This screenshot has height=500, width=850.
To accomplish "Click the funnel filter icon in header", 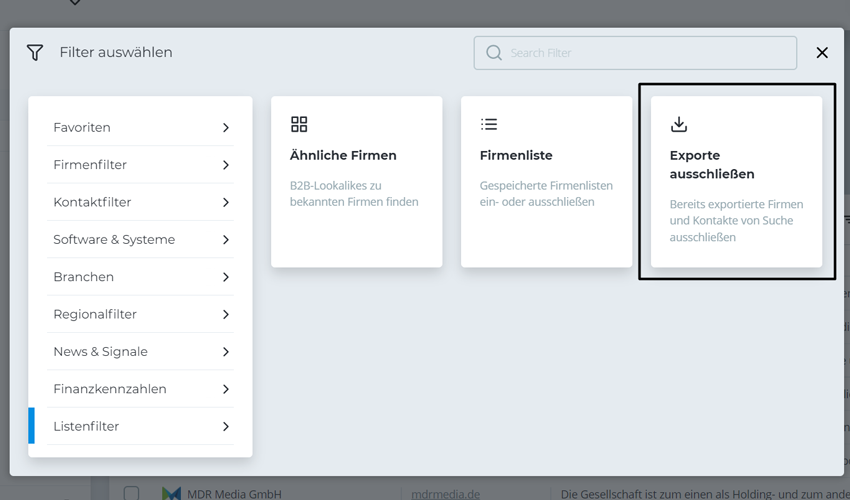I will [x=35, y=53].
